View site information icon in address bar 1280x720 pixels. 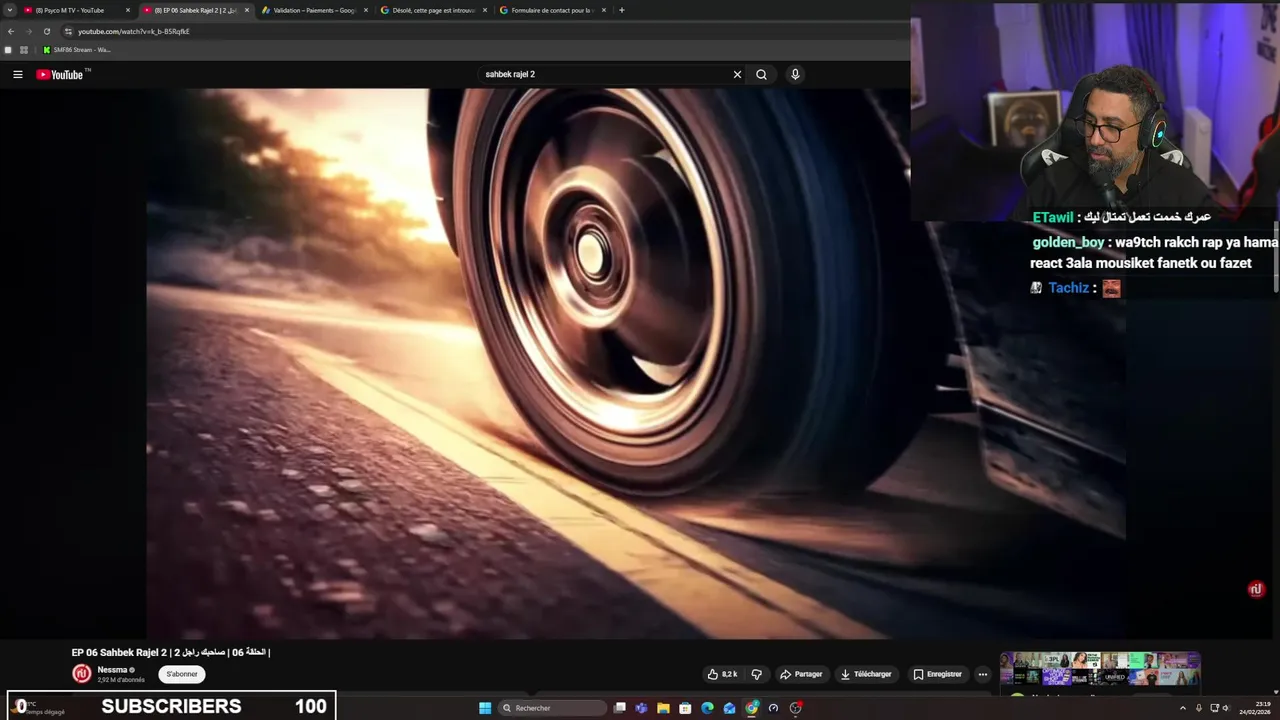(x=68, y=31)
